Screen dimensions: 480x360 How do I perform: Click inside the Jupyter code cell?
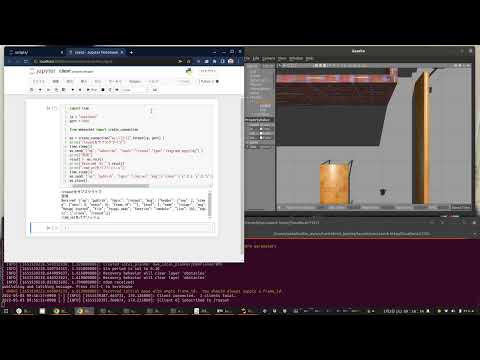[137, 144]
